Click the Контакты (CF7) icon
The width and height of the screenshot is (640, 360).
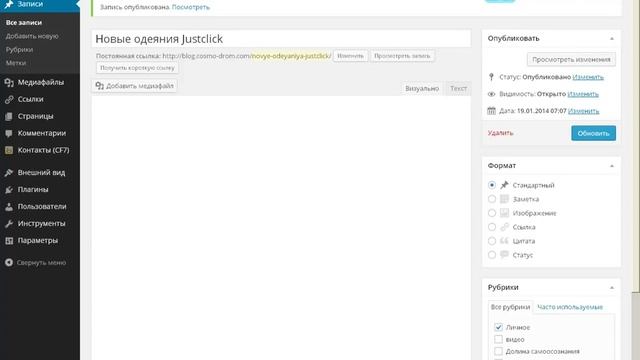coord(9,150)
